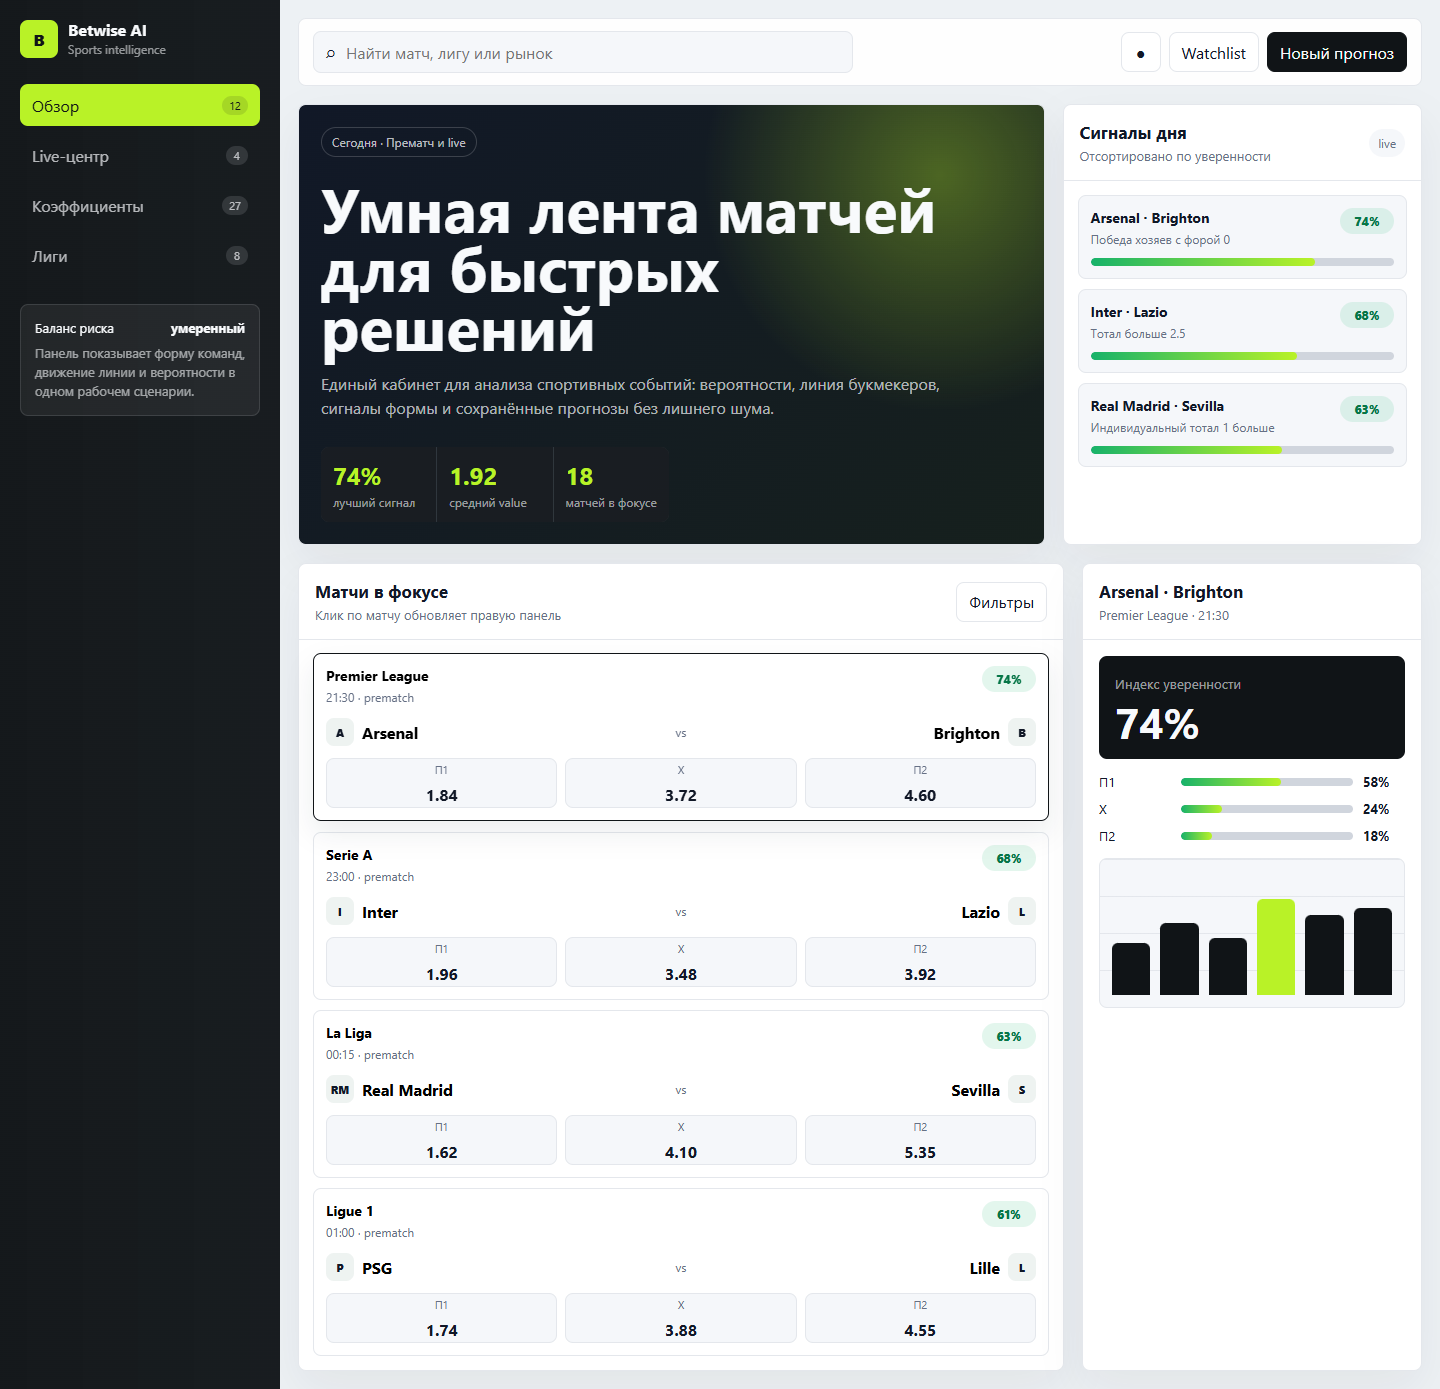
Task: Click the П2 18% probability bar
Action: [x=1267, y=836]
